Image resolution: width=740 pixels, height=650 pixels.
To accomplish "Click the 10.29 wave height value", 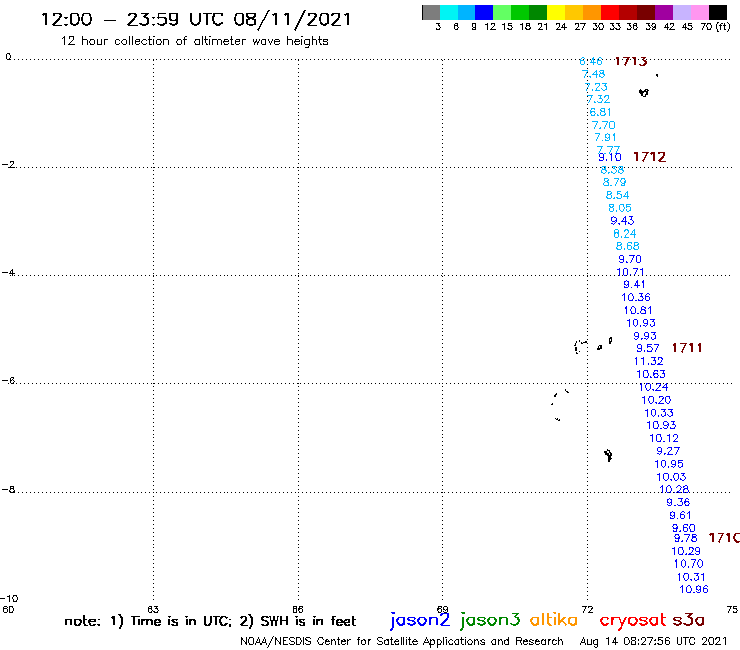I will coord(686,551).
